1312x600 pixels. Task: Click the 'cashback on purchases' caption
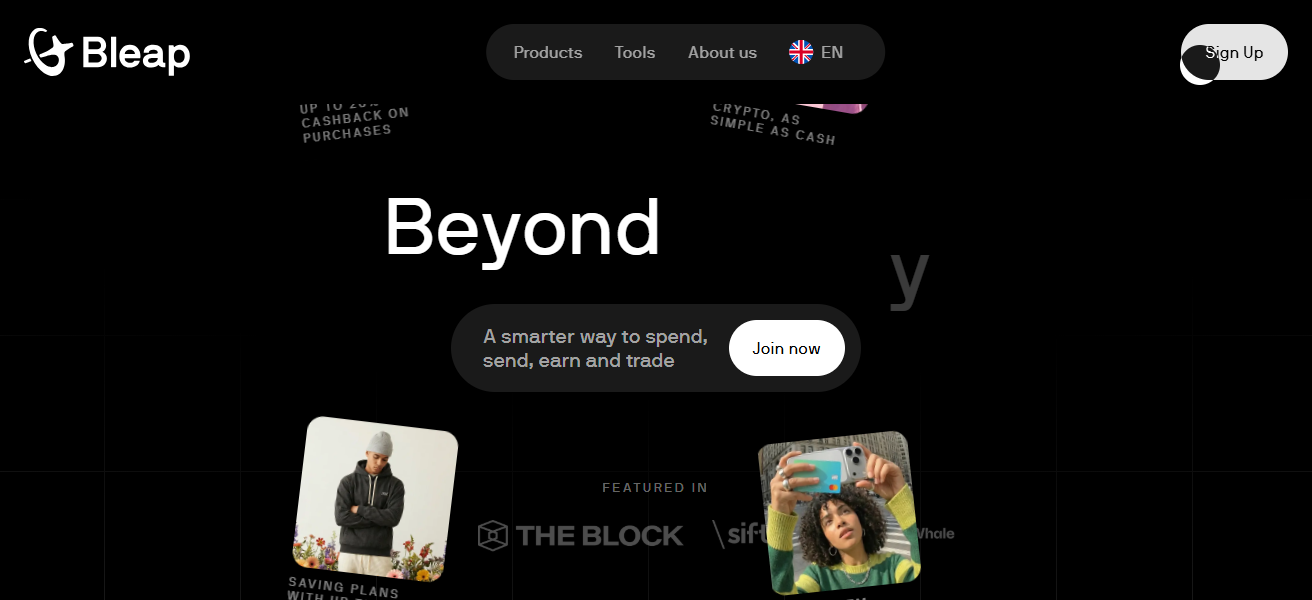[x=356, y=122]
